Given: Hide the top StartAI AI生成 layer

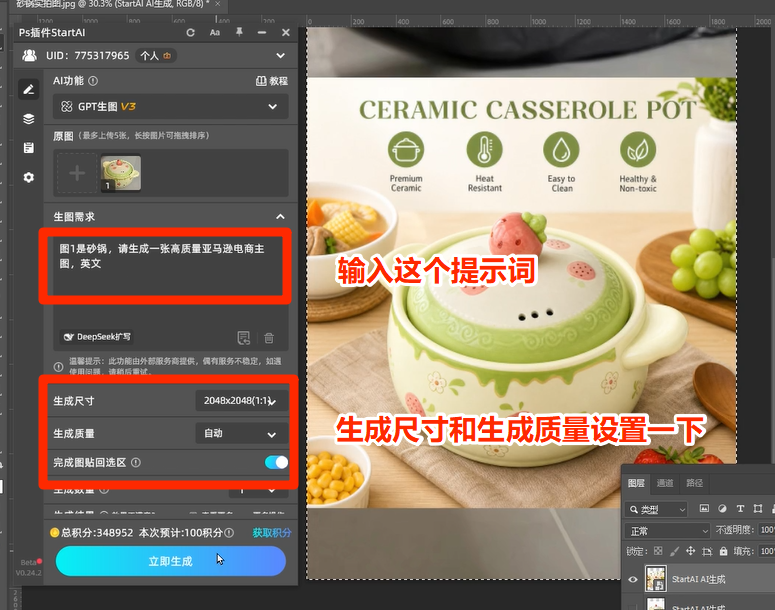Looking at the screenshot, I should pyautogui.click(x=633, y=579).
